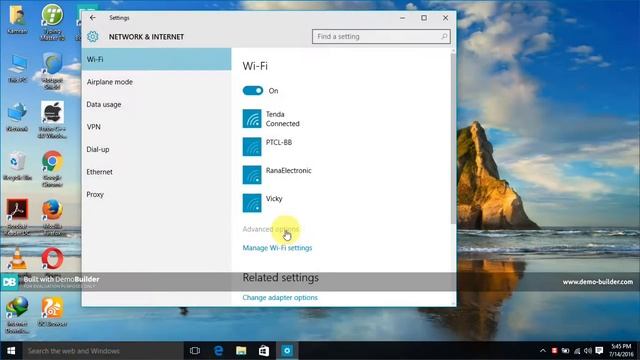640x360 pixels.
Task: Open the This PC desktop icon
Action: 17,69
